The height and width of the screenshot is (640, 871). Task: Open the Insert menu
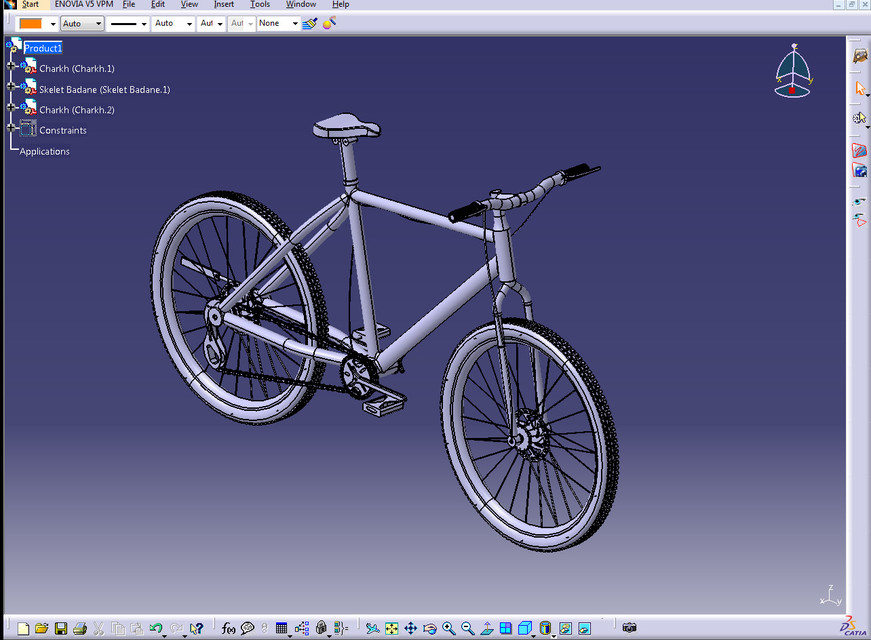(224, 5)
